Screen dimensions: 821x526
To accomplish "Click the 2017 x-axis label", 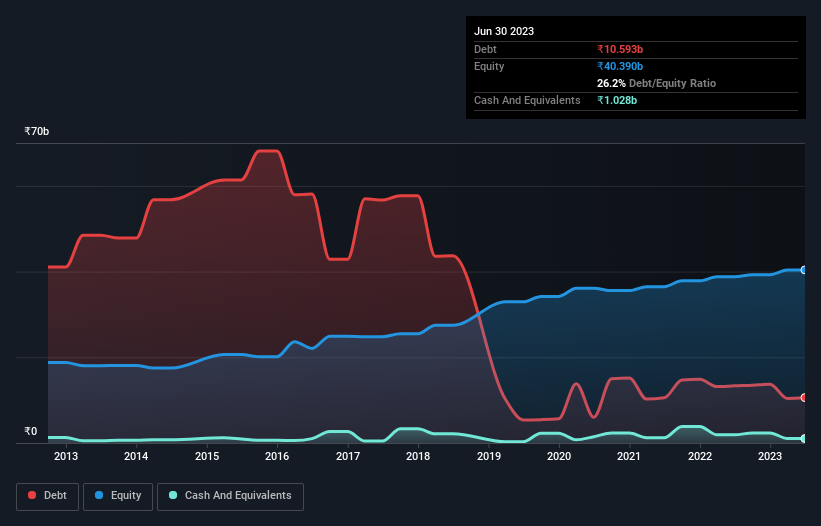I will click(348, 456).
